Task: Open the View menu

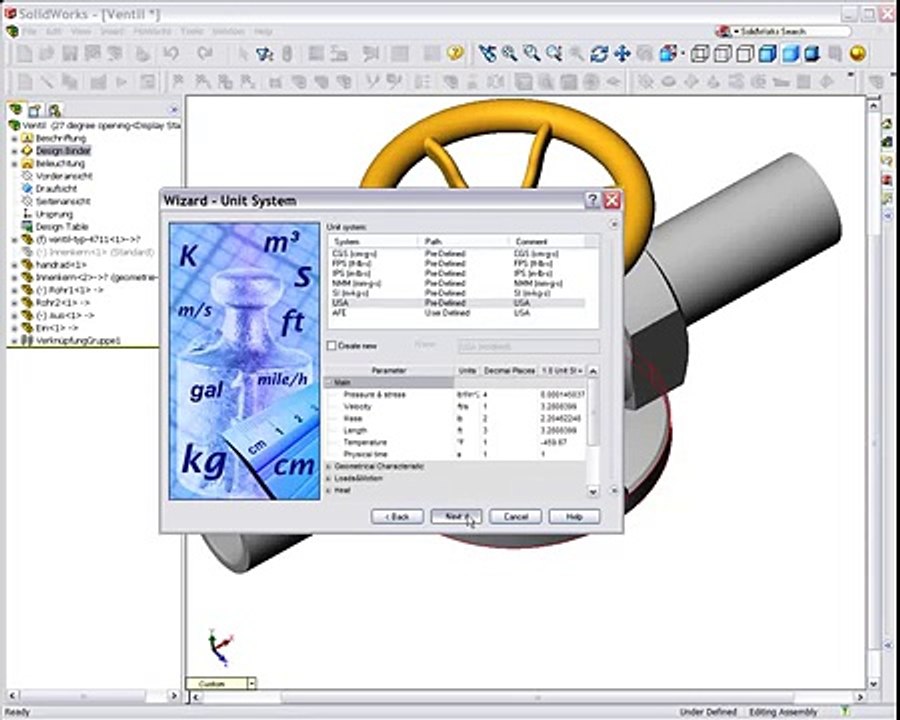Action: tap(80, 32)
